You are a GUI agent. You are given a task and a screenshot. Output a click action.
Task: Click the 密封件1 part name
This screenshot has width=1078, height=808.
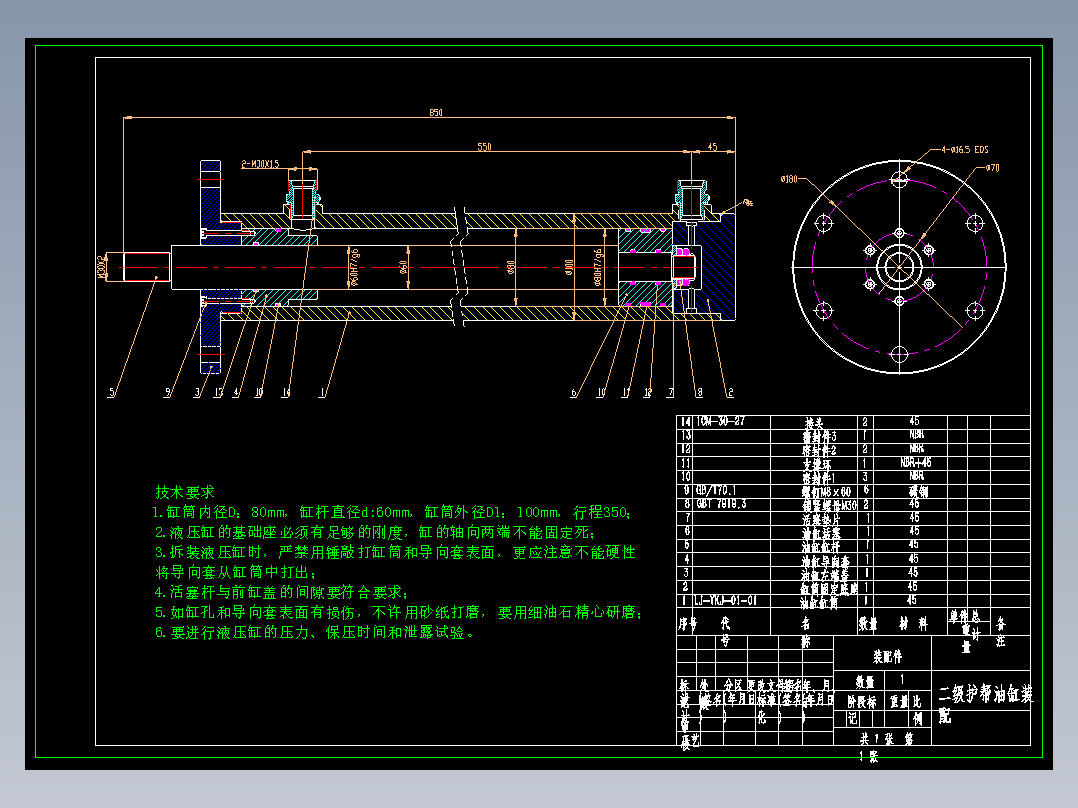pyautogui.click(x=820, y=477)
